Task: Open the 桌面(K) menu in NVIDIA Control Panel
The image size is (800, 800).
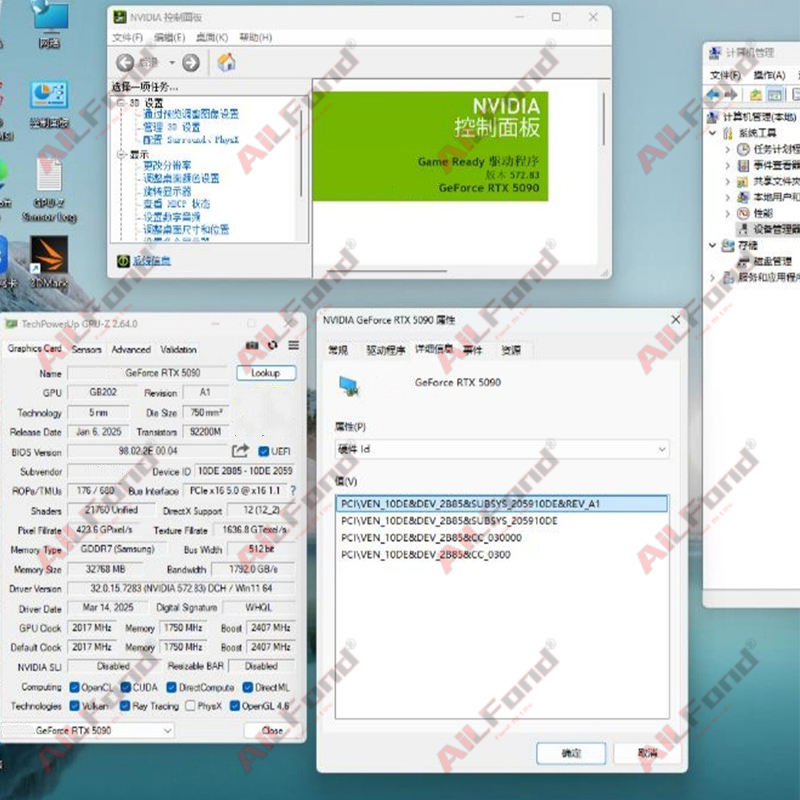Action: 212,37
